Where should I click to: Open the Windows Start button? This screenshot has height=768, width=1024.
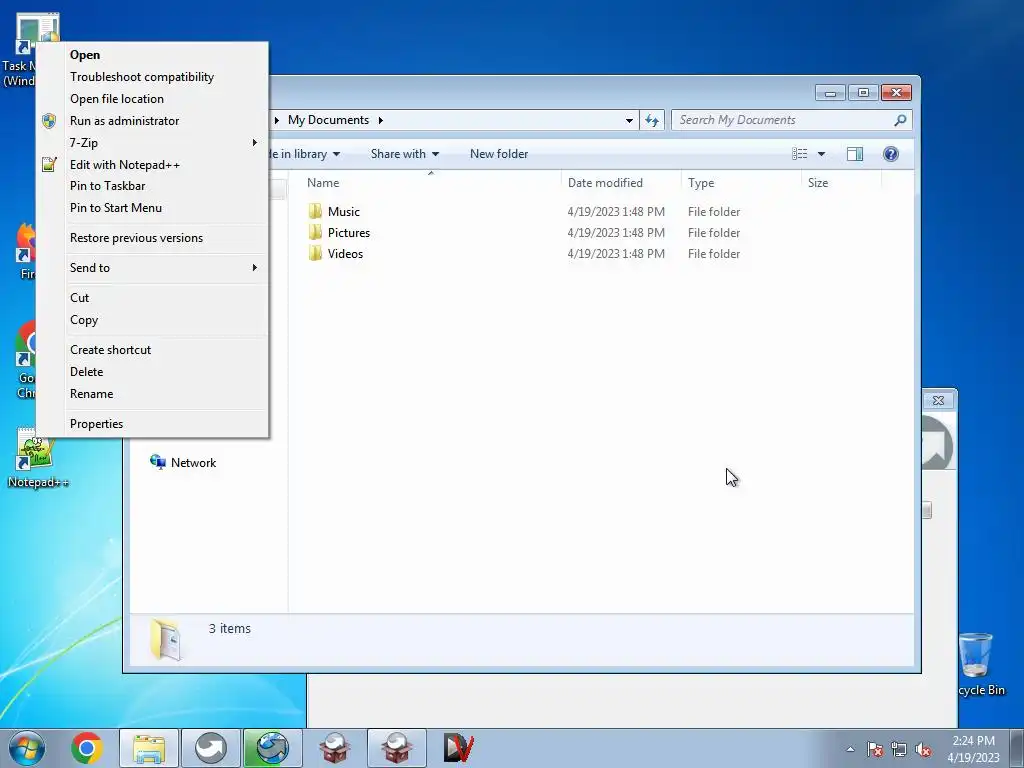click(27, 748)
